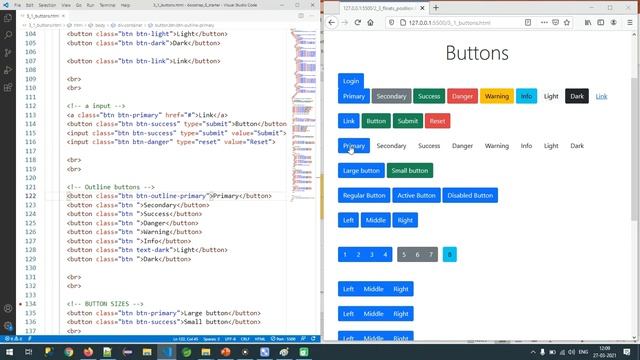Click the errors and warnings status bar indicator
The image size is (640, 360).
click(12, 339)
